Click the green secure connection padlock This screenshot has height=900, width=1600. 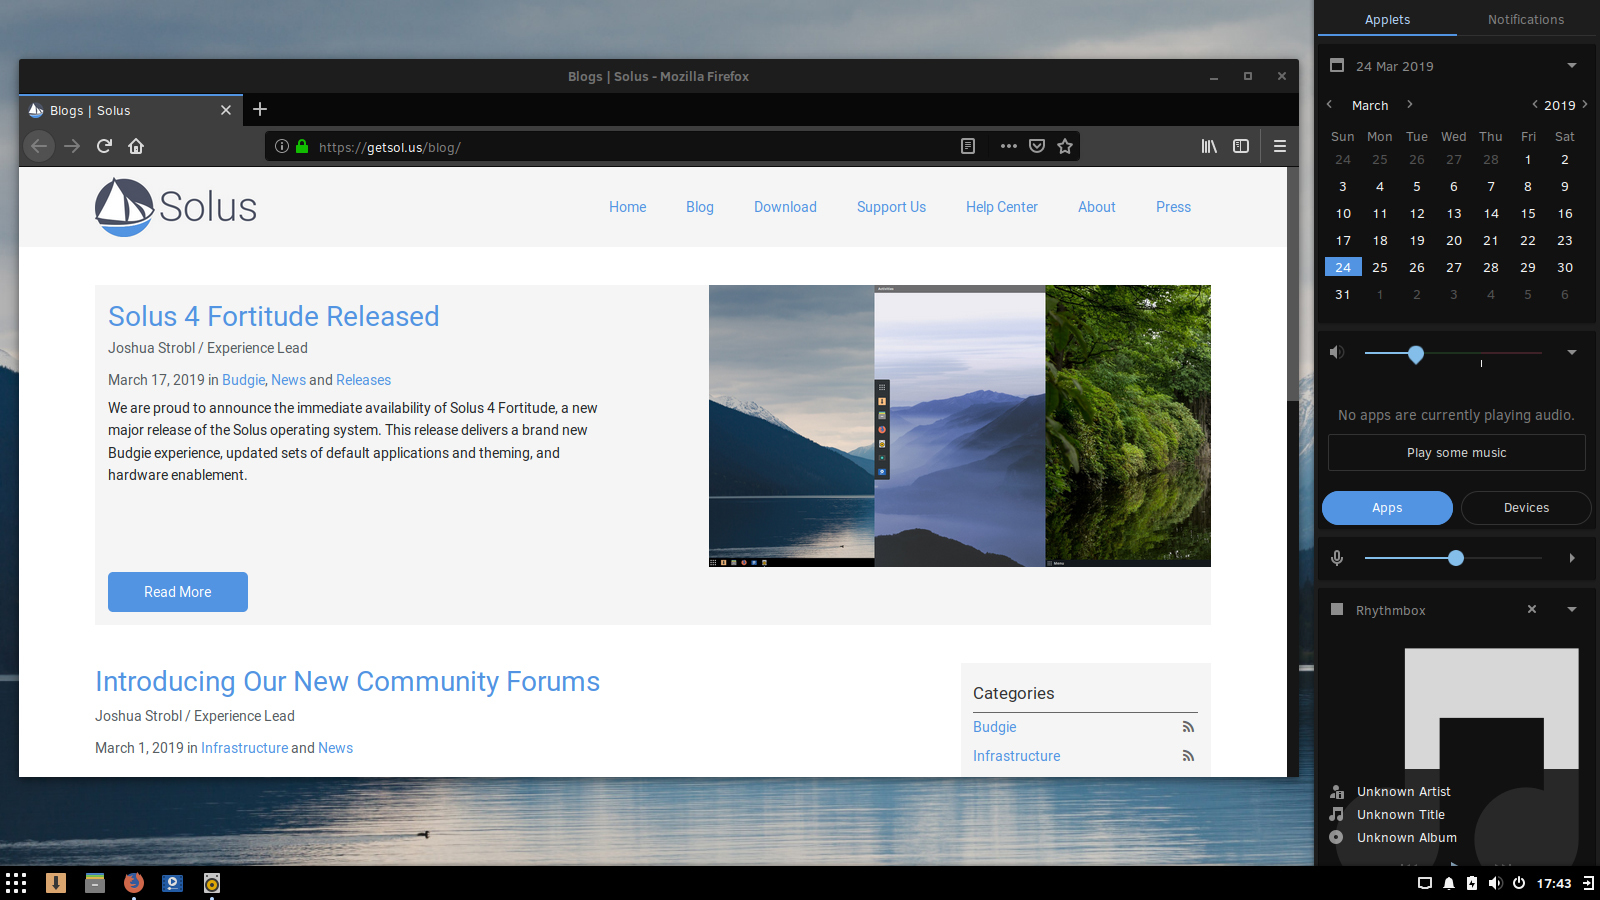tap(302, 146)
